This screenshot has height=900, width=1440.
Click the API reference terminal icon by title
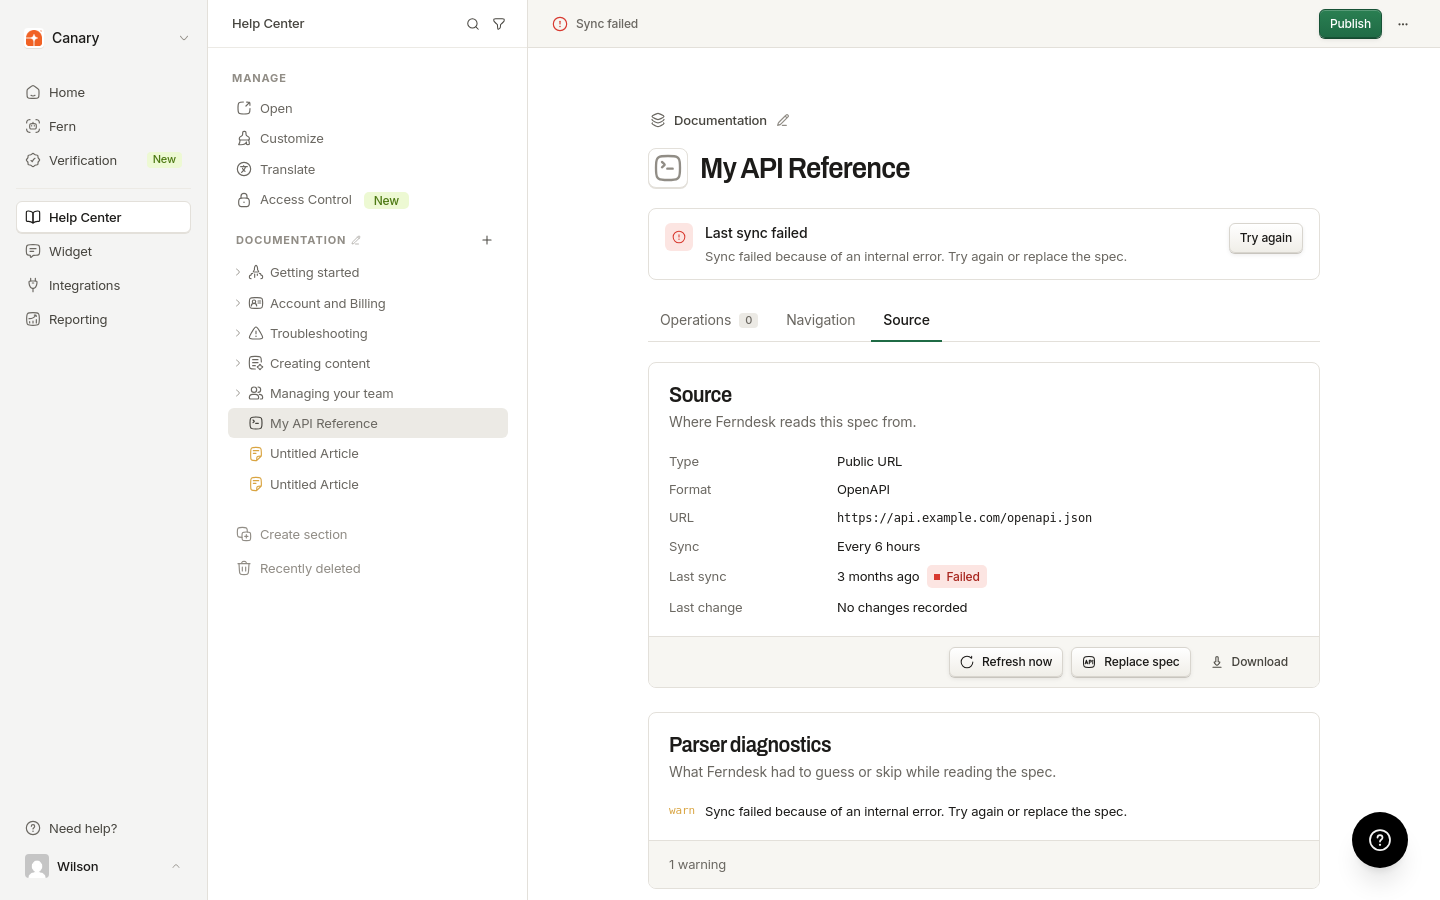click(x=668, y=168)
